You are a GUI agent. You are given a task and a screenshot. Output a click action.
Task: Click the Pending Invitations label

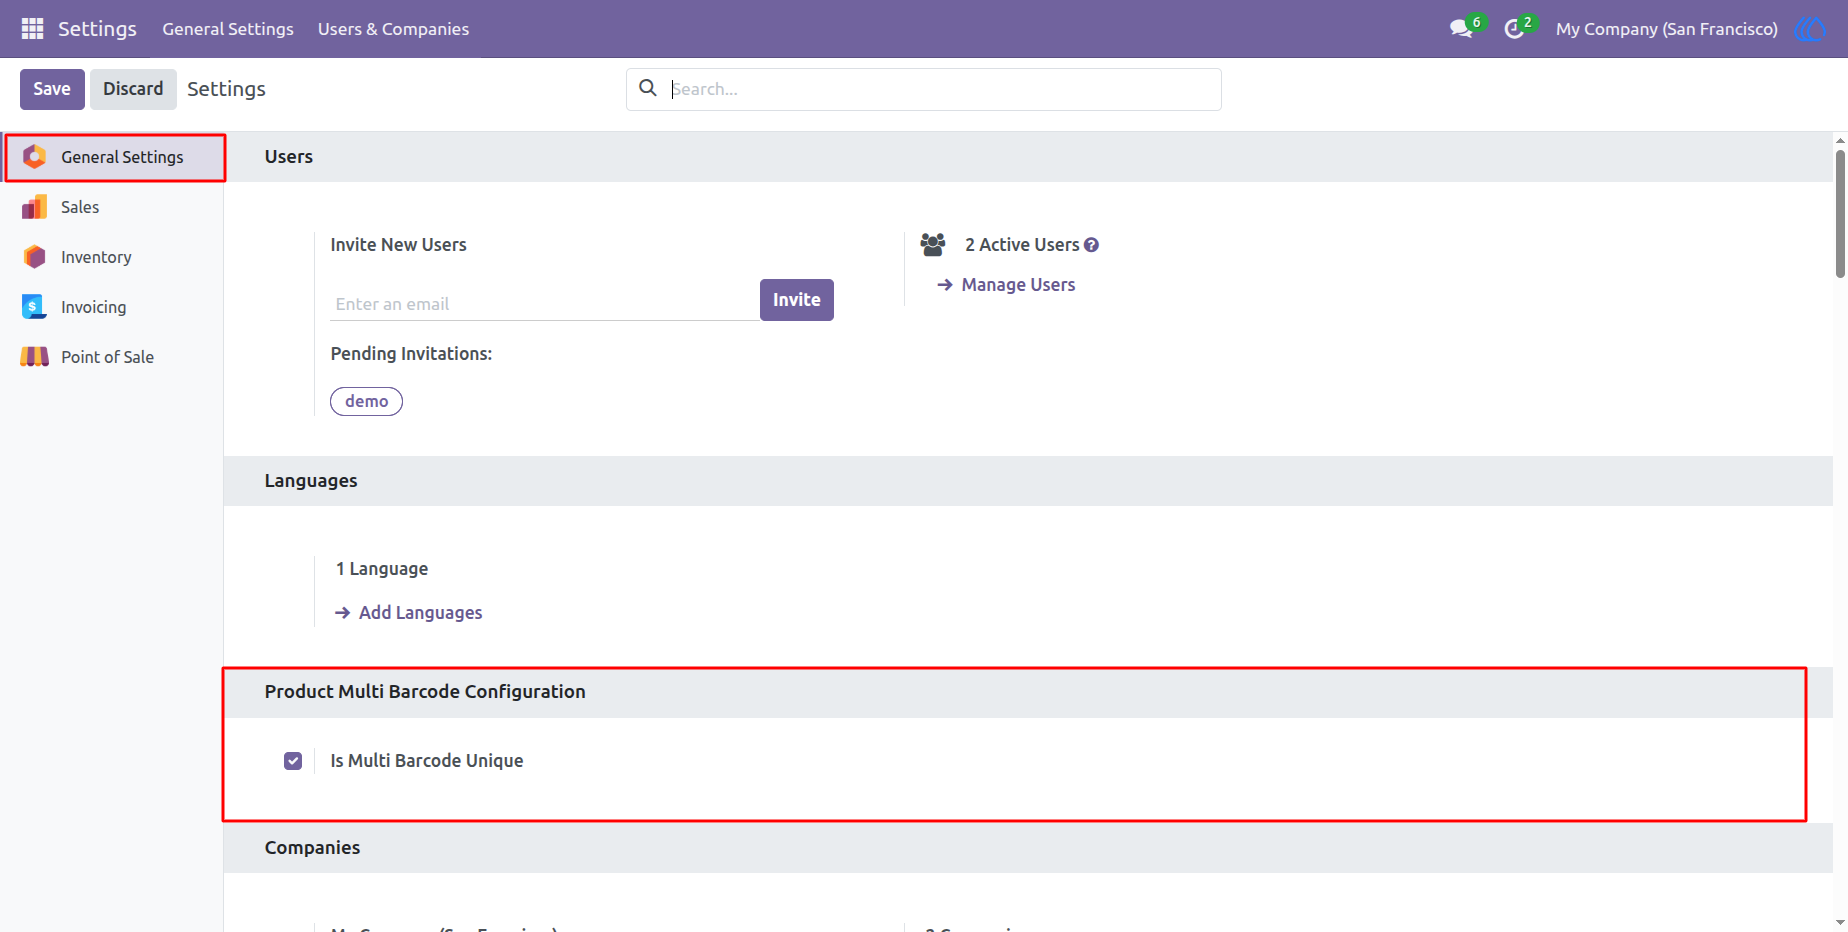click(x=411, y=354)
